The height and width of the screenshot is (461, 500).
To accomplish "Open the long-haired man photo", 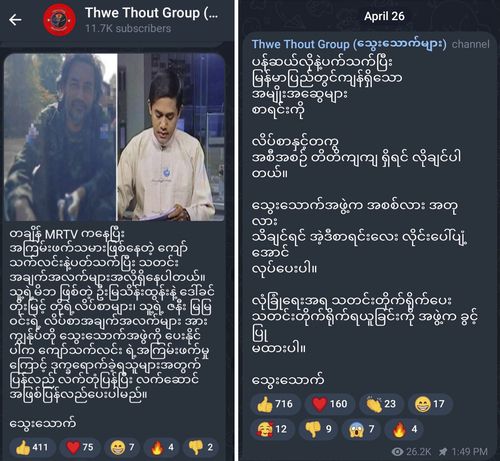I will pos(60,137).
